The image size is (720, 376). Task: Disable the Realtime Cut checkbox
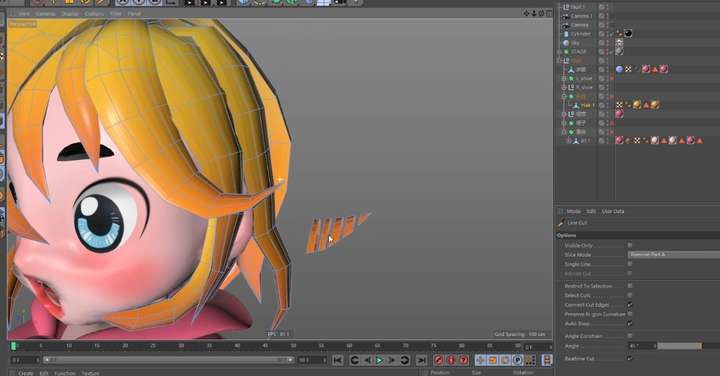(x=630, y=358)
